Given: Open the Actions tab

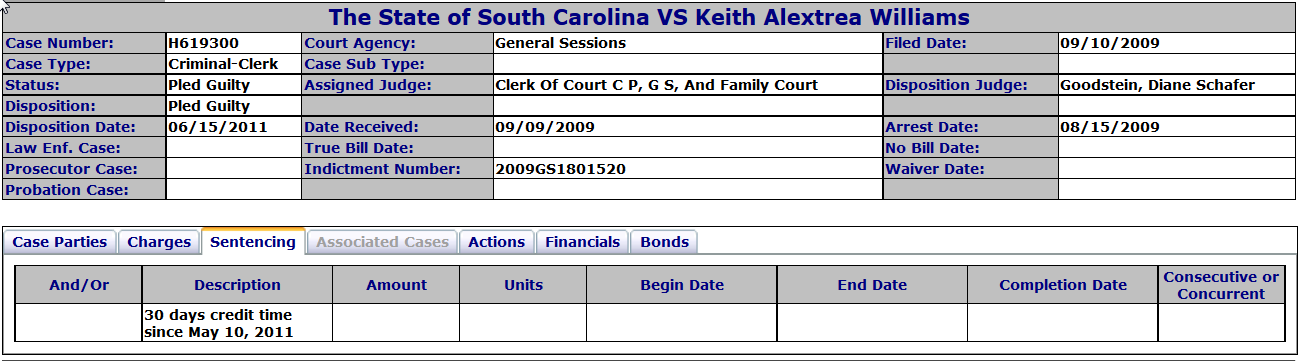Looking at the screenshot, I should pos(496,242).
